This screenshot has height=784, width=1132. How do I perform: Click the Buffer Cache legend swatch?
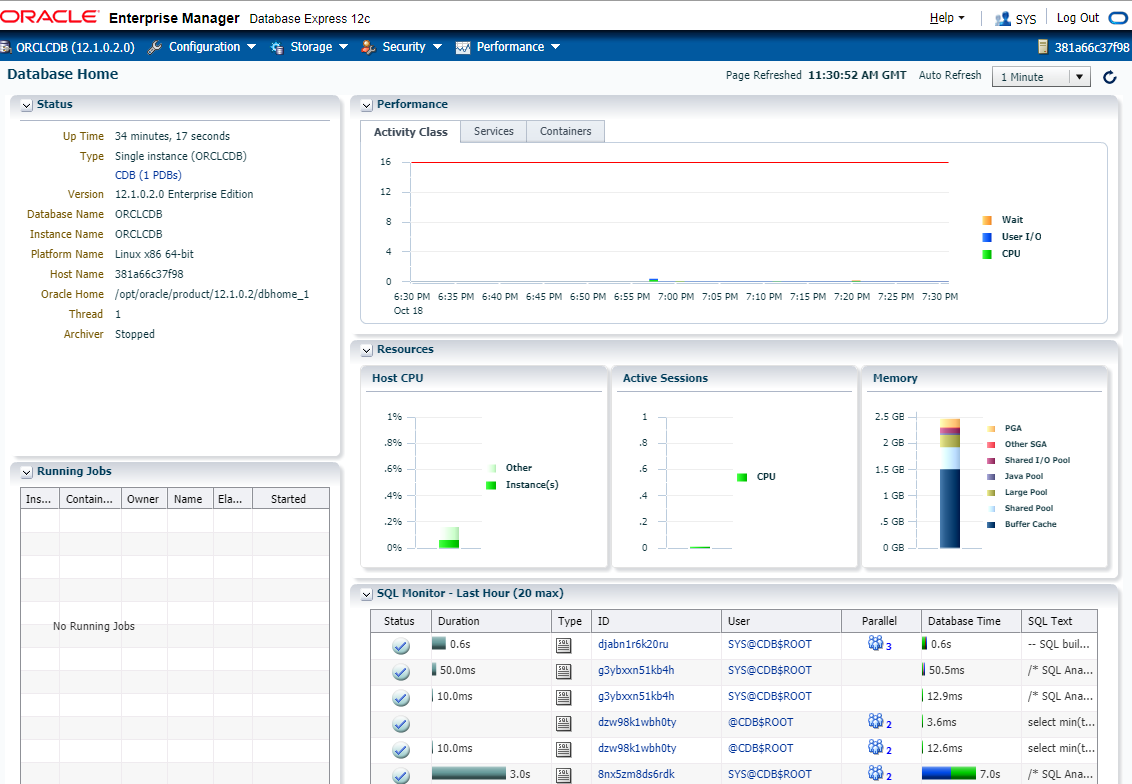click(x=991, y=524)
